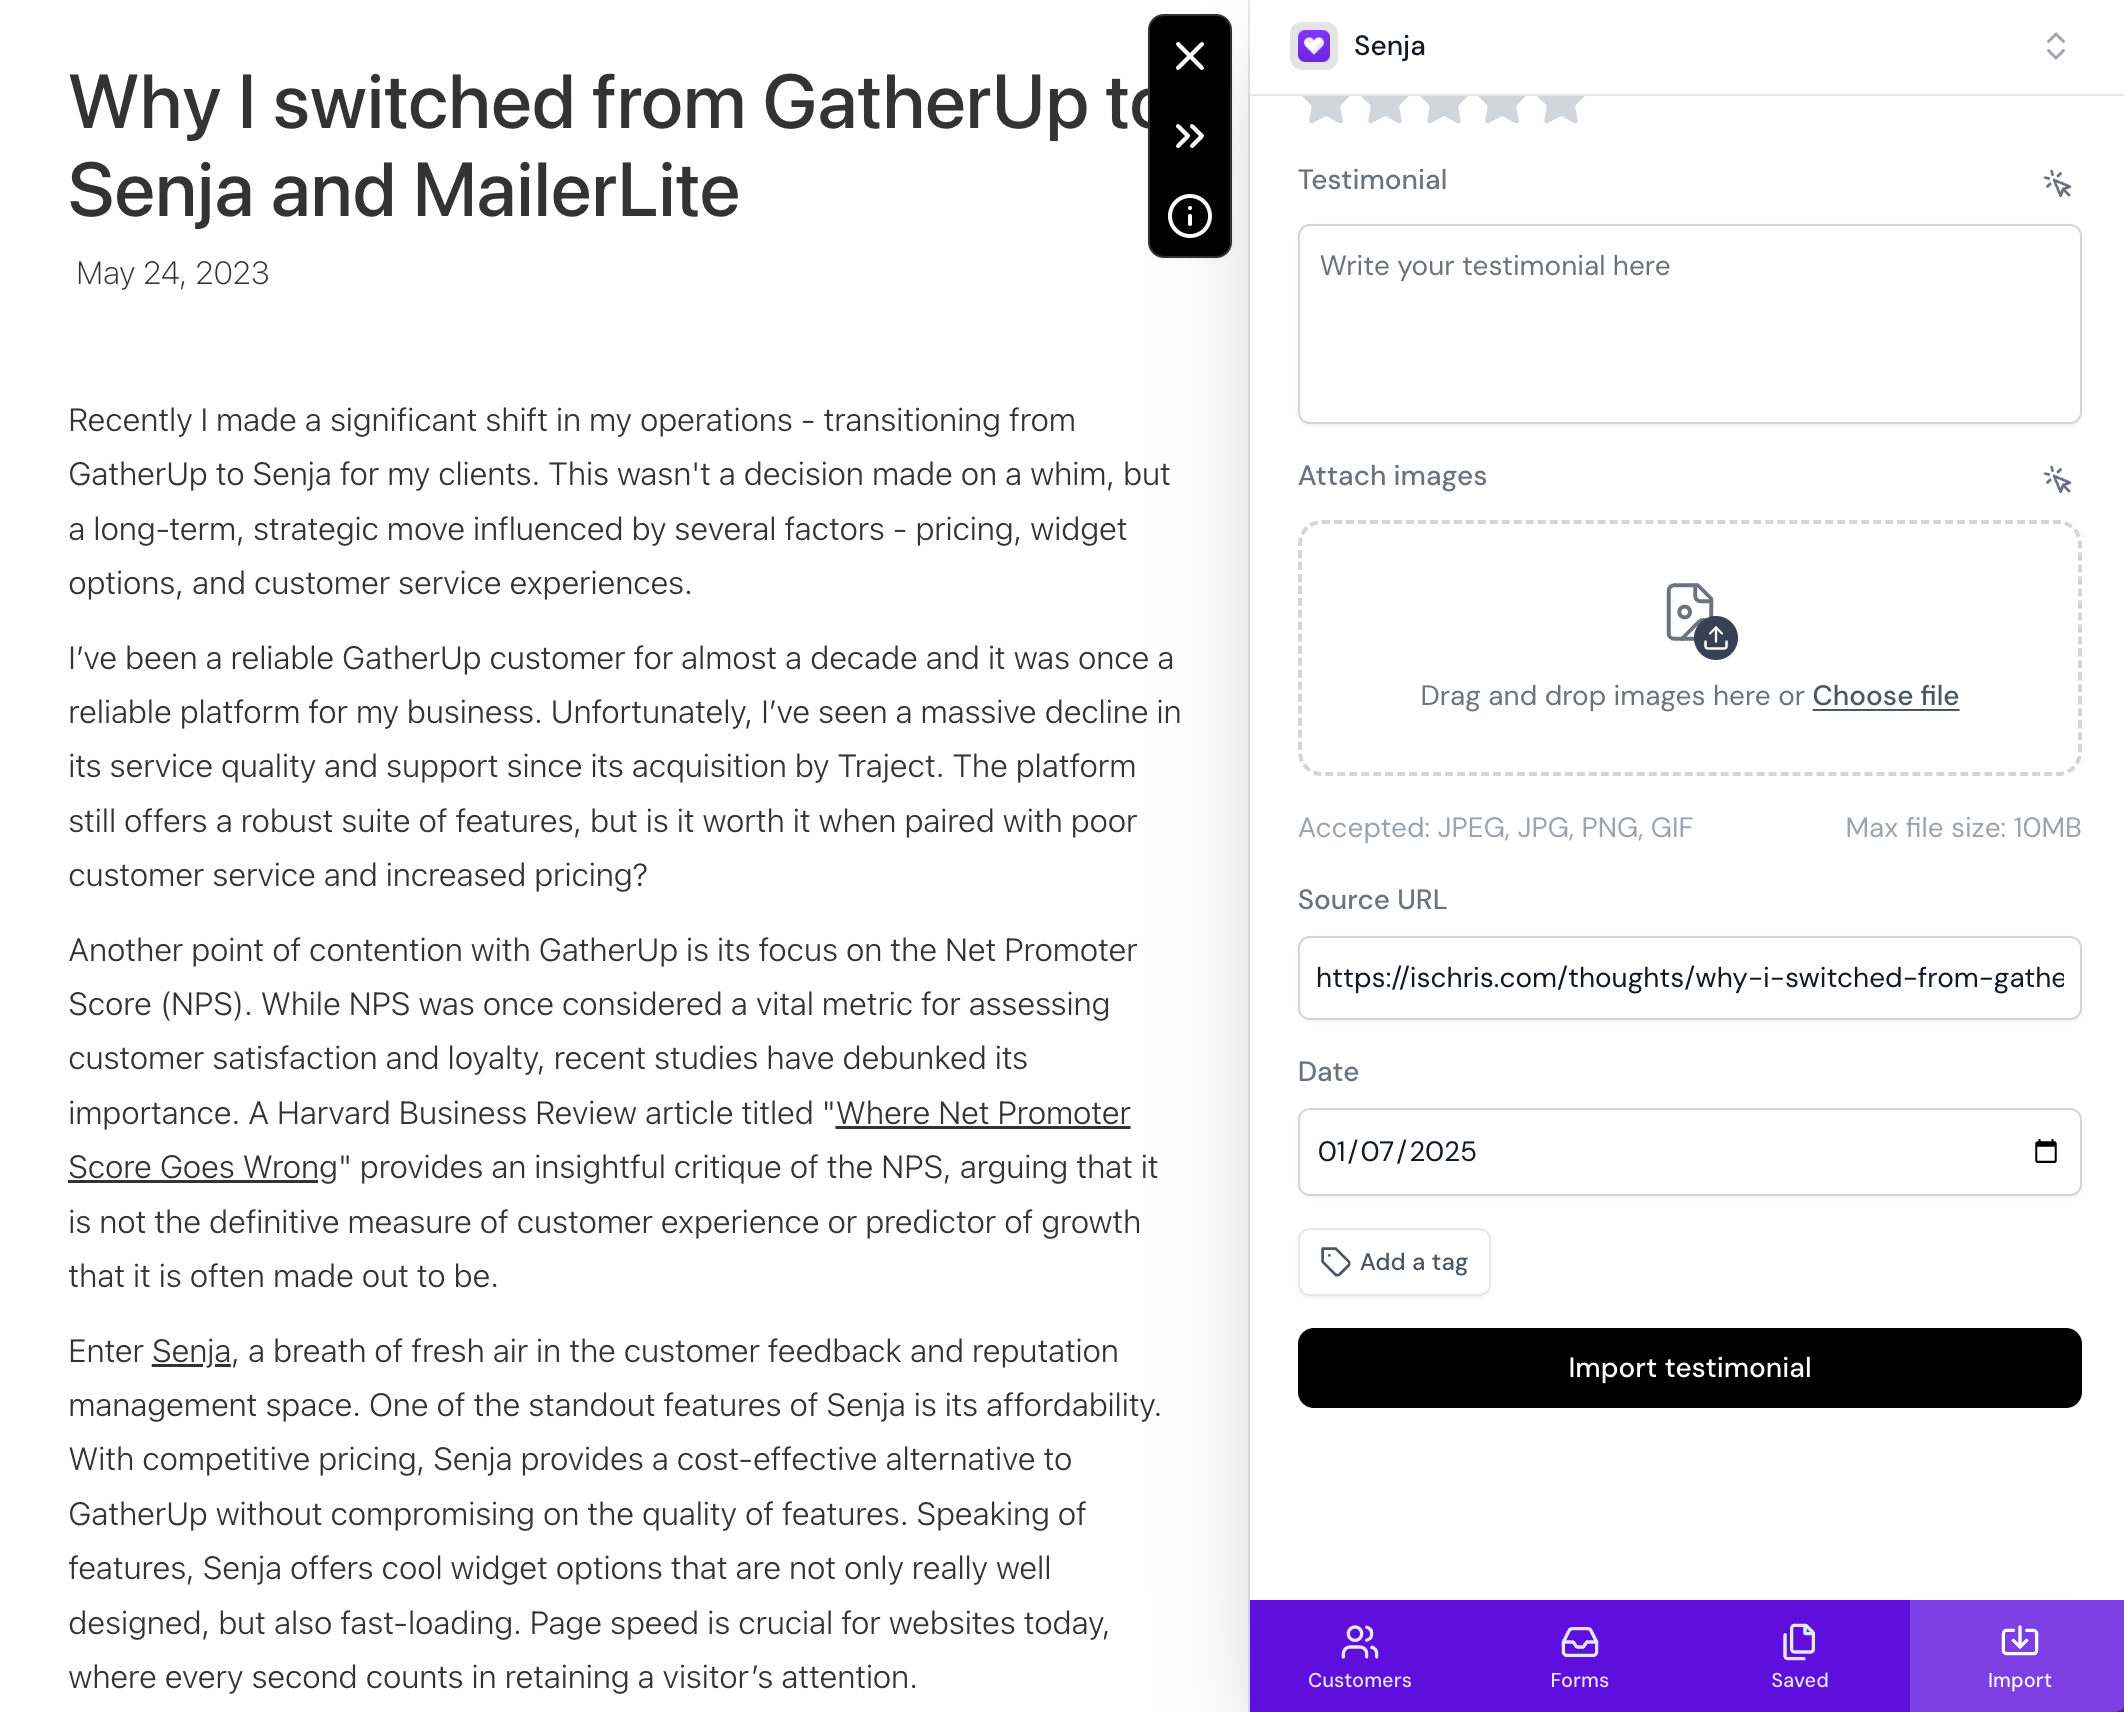Focus the Write your testimonial text box
This screenshot has width=2124, height=1712.
pyautogui.click(x=1689, y=324)
